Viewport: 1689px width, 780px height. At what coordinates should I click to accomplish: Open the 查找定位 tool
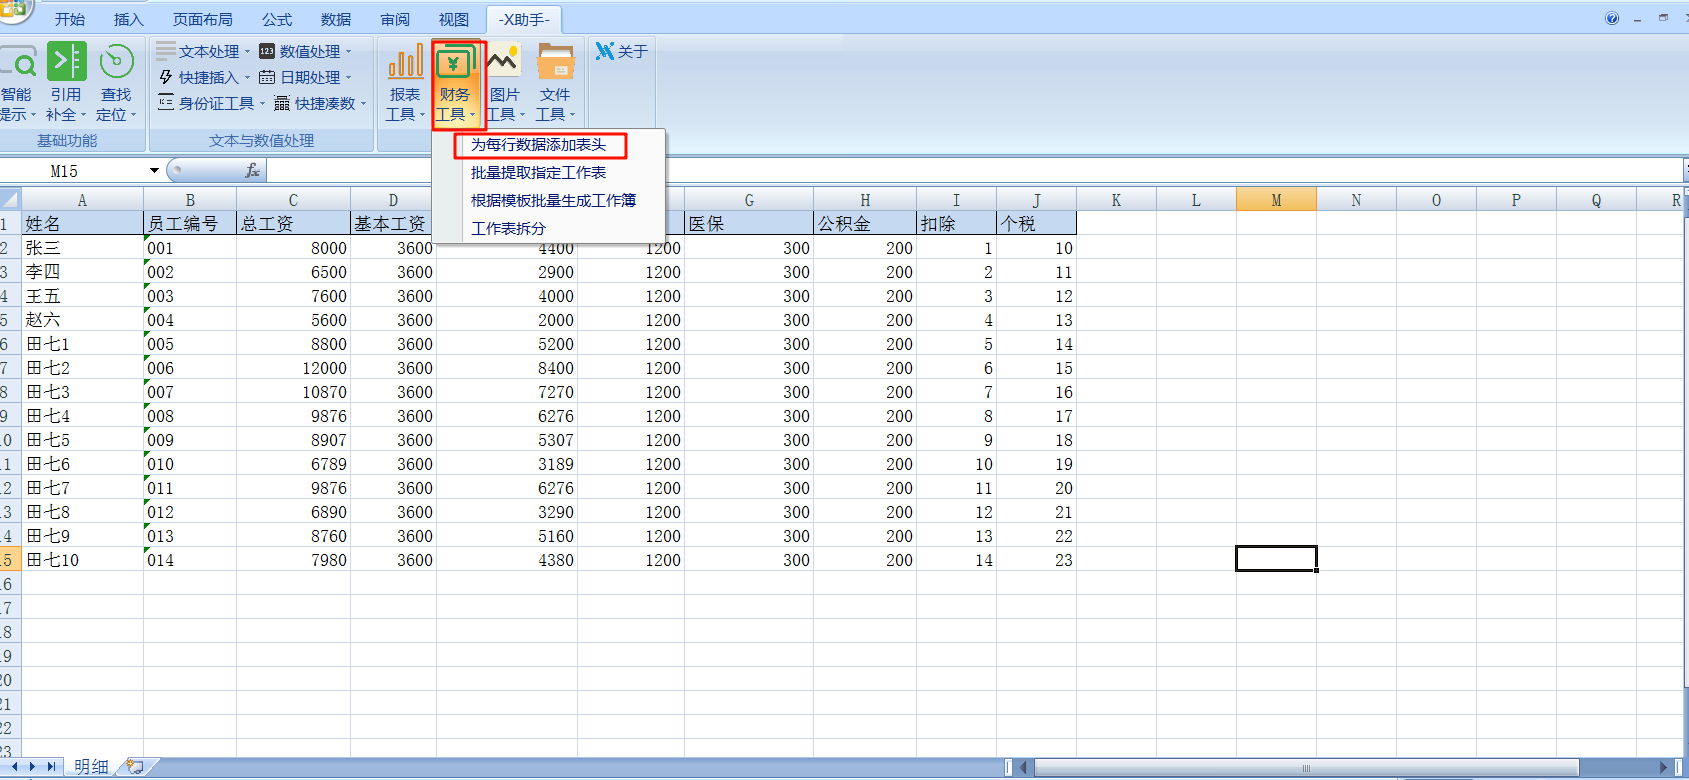[x=116, y=84]
